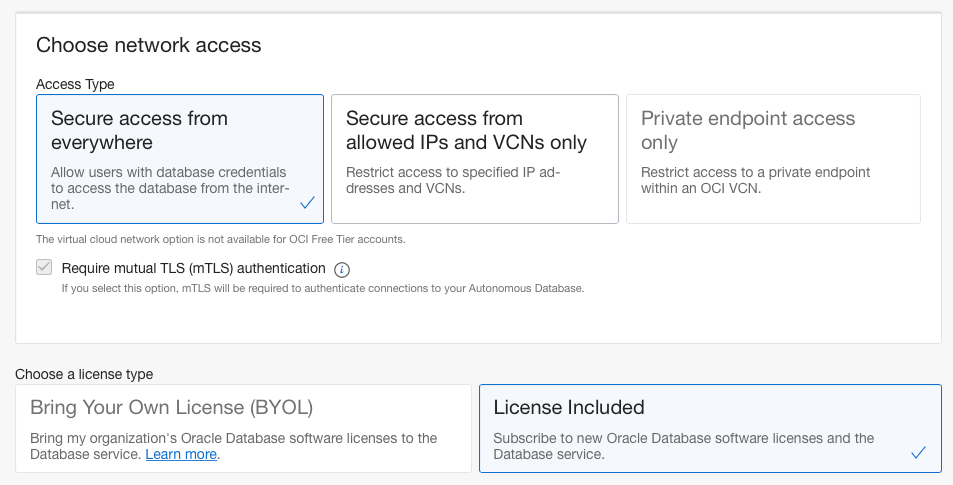Click the OCI Free Tier notice text
953x485 pixels.
pyautogui.click(x=220, y=239)
